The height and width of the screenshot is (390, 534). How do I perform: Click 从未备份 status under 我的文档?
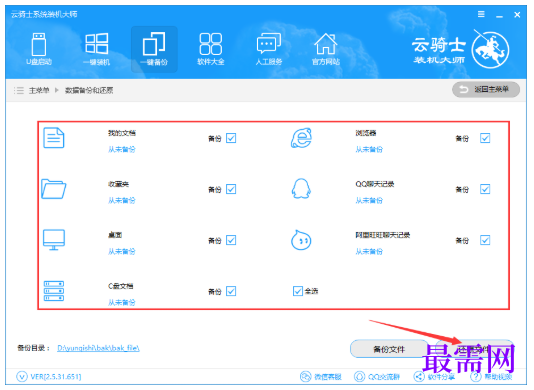pyautogui.click(x=122, y=149)
